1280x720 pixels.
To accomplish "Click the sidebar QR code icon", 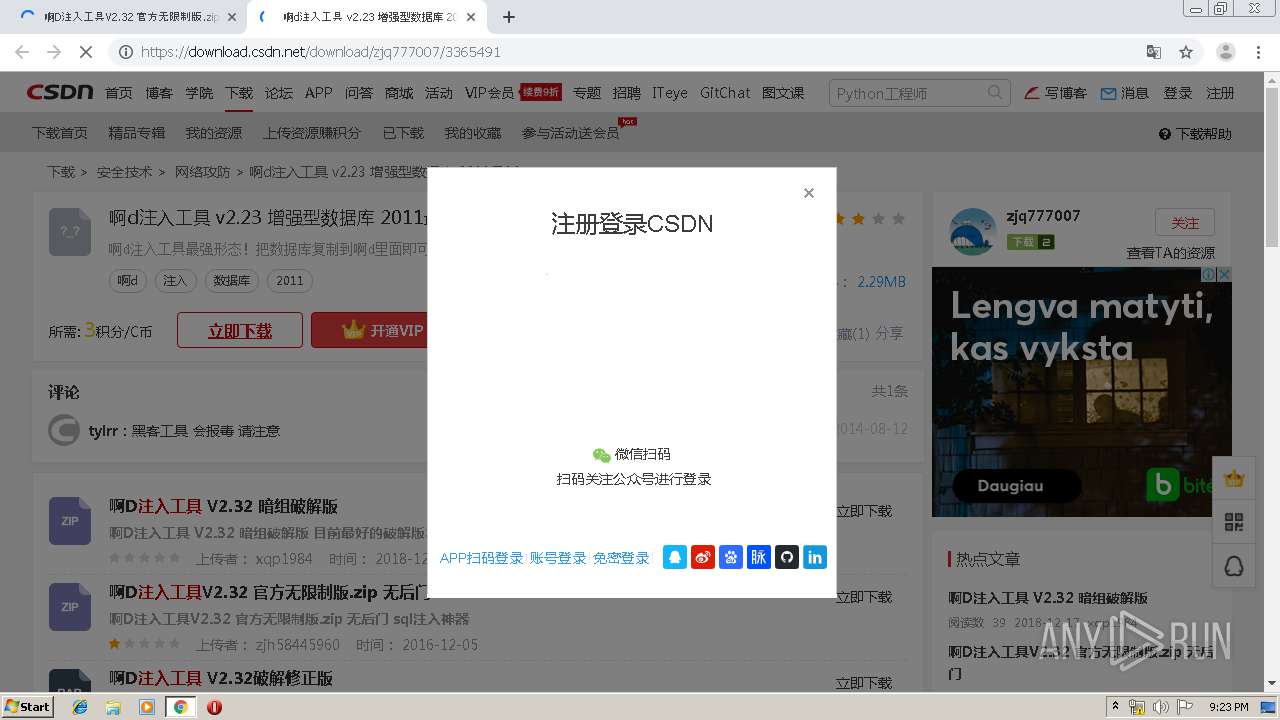I will [1234, 523].
